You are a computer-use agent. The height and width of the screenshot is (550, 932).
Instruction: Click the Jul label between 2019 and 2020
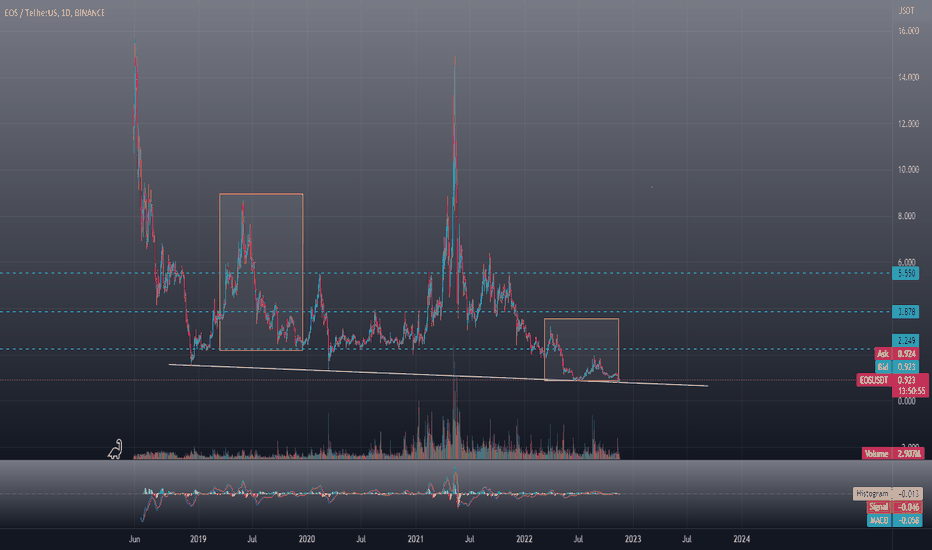coord(252,539)
